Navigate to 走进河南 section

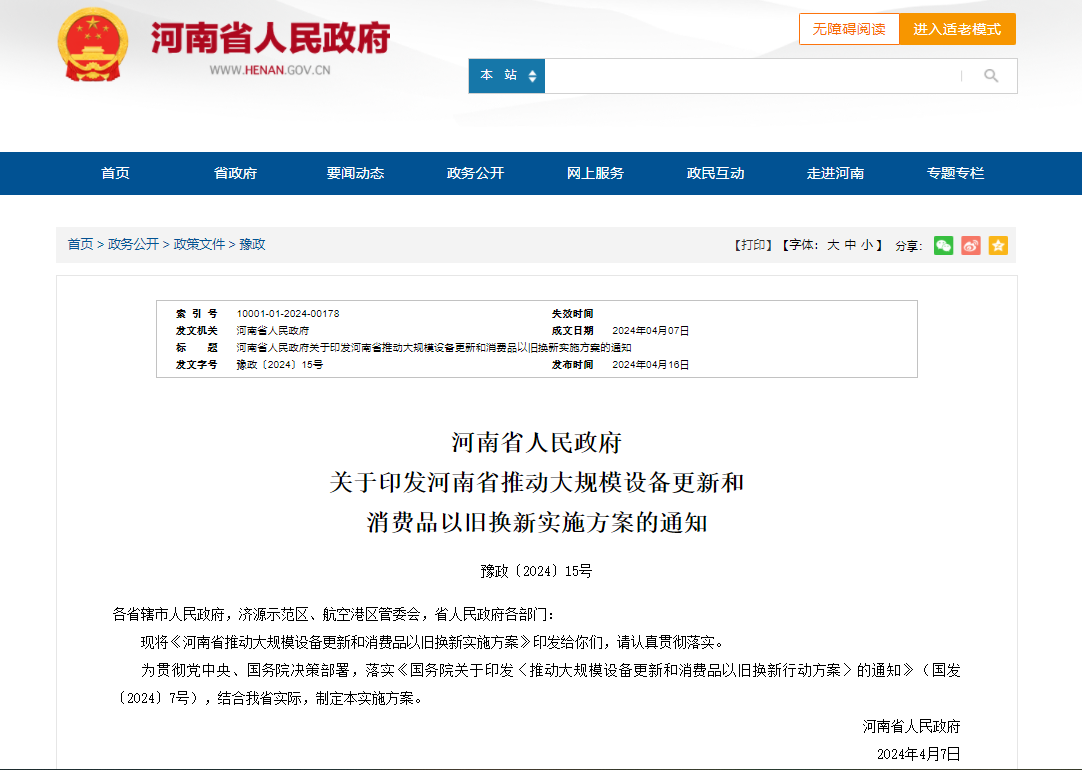(x=835, y=173)
